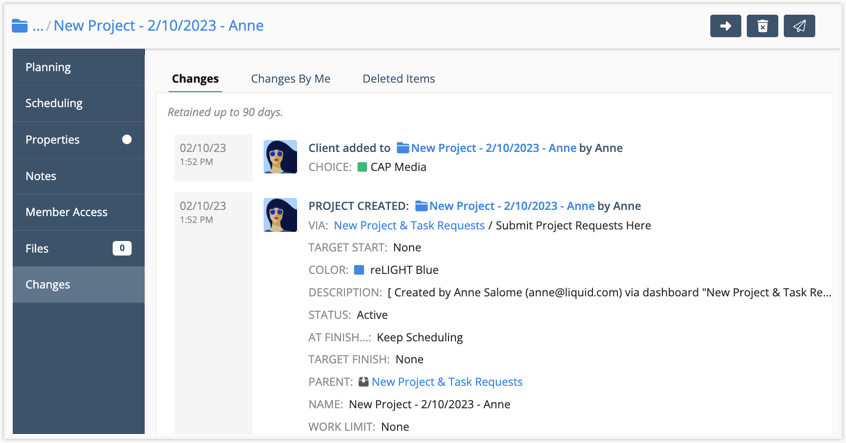Image resolution: width=846 pixels, height=443 pixels.
Task: Click the blue folder icon in breadcrumb
Action: coord(20,26)
